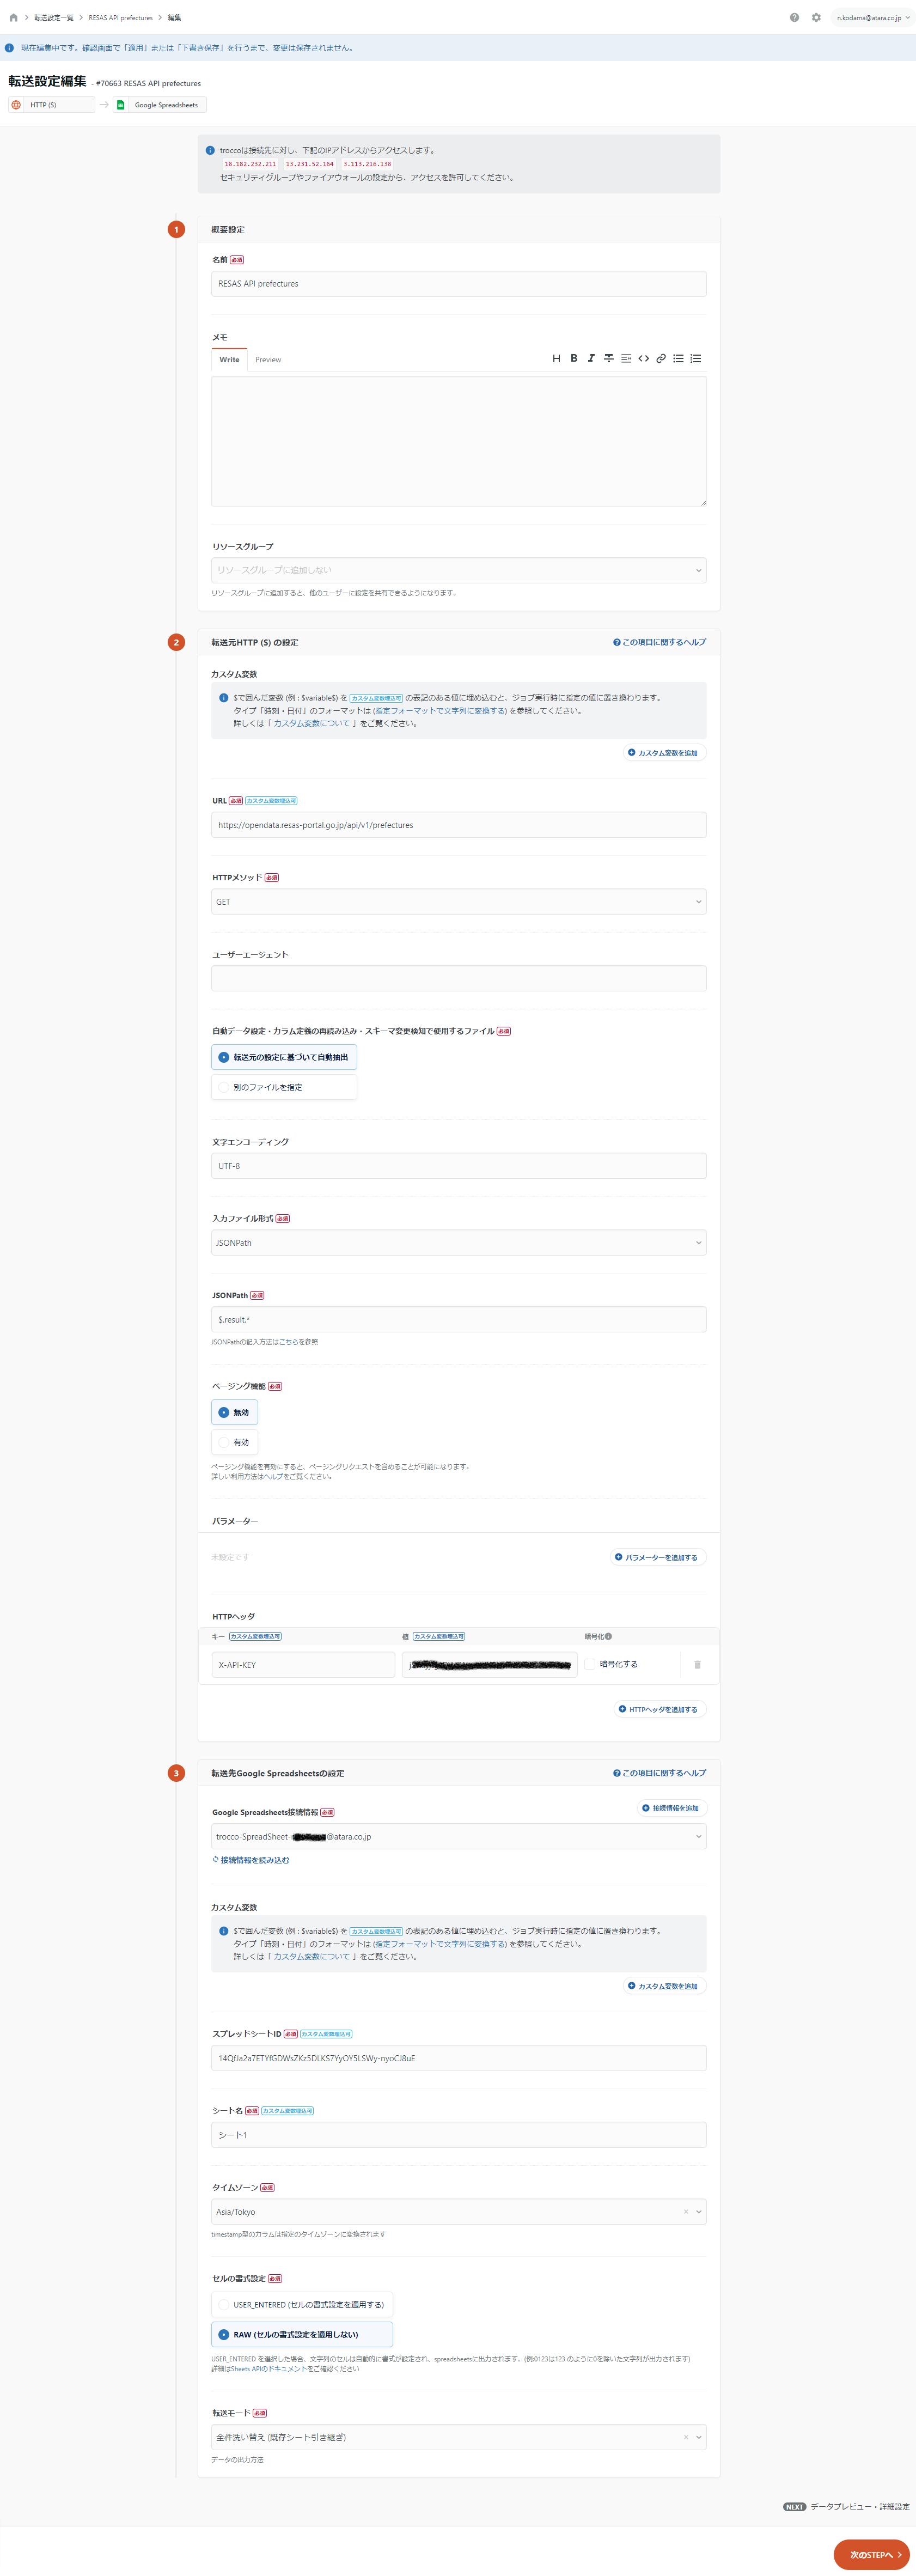
Task: Open the settings gear icon
Action: coord(816,17)
